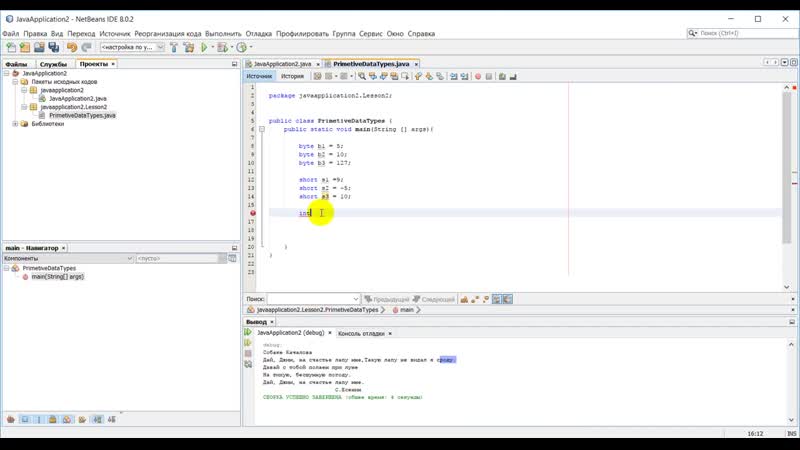Run the project with green play icon
This screenshot has height=450, width=800.
(x=204, y=47)
